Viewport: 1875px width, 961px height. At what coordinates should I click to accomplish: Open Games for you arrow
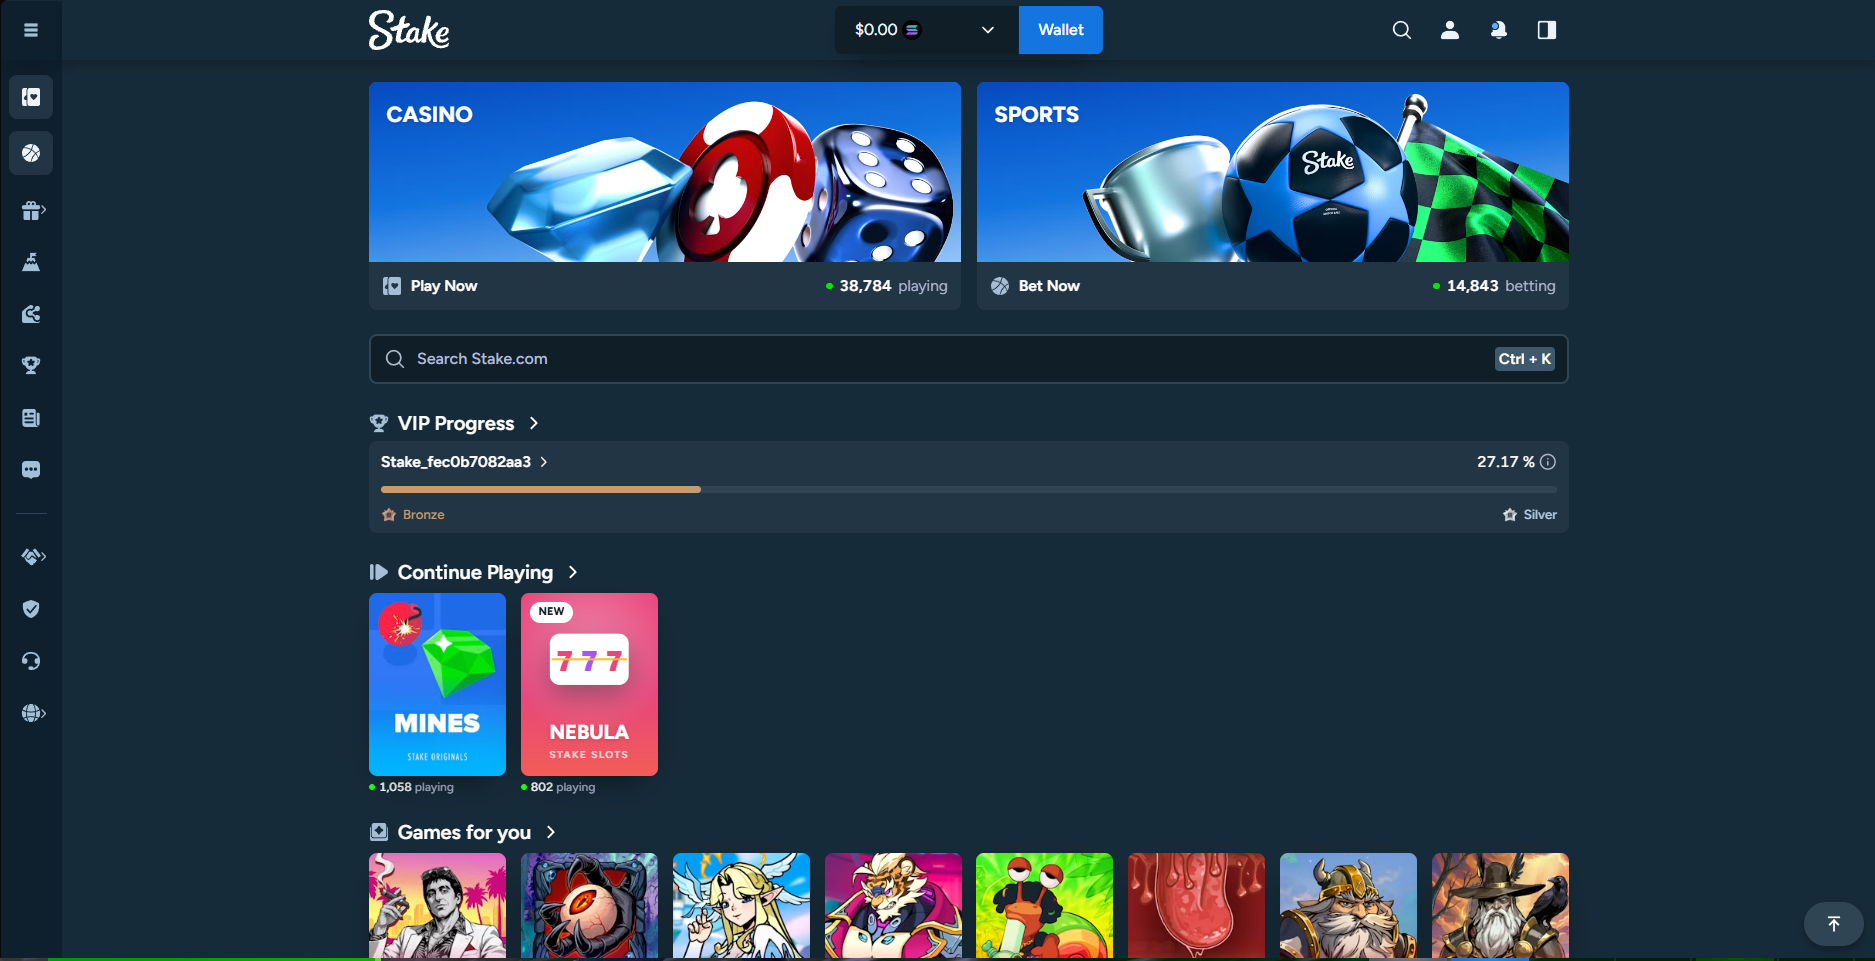[551, 832]
